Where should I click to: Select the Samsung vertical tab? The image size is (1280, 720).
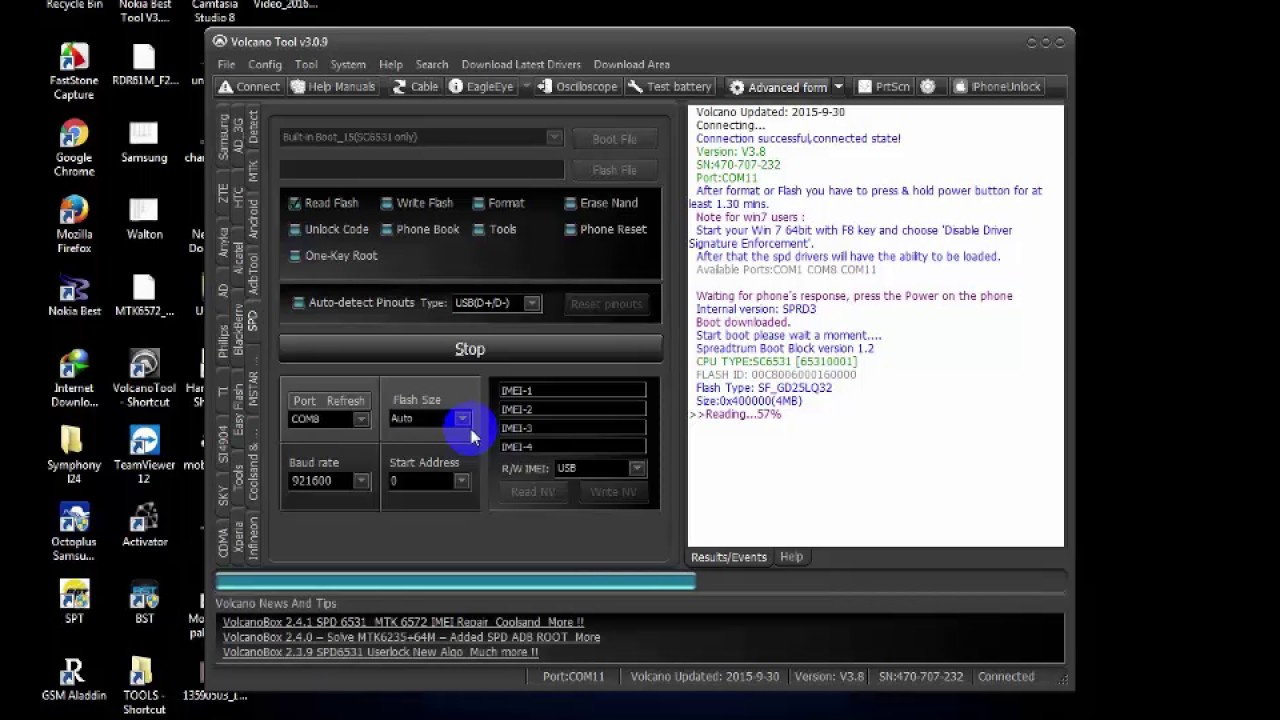point(223,136)
